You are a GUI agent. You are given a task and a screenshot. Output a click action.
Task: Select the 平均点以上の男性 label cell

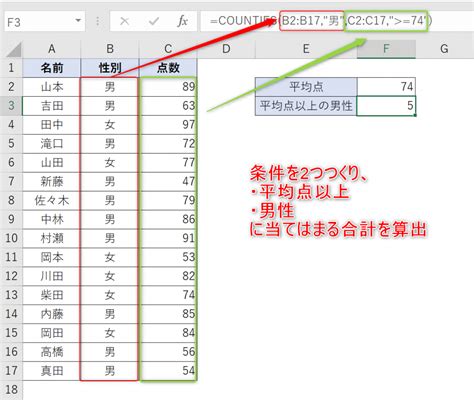click(x=306, y=106)
